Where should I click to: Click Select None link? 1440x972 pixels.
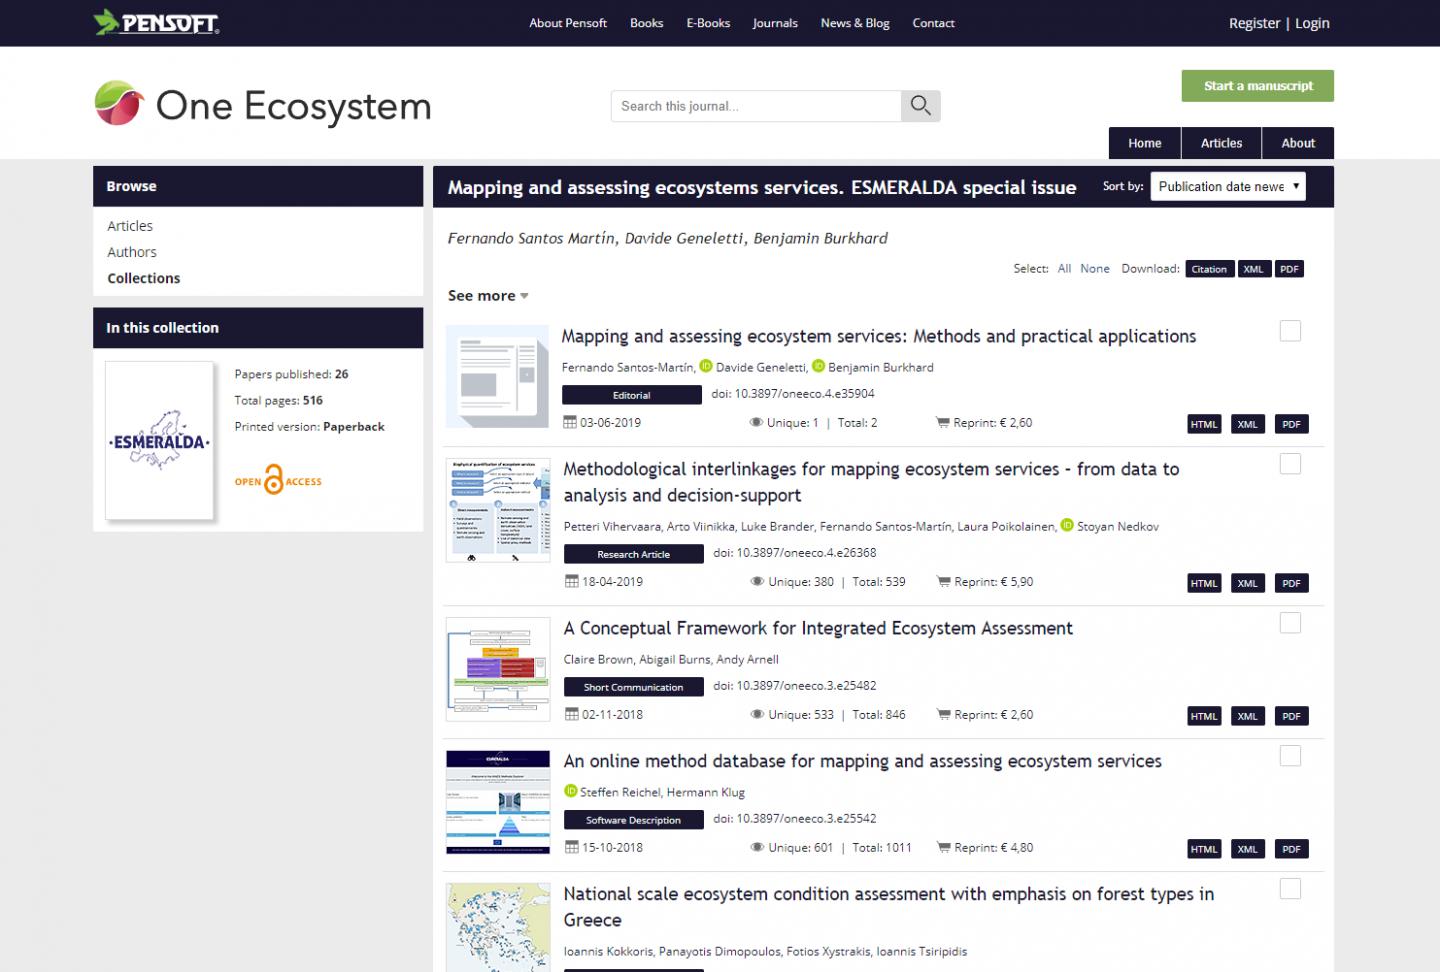click(1095, 268)
